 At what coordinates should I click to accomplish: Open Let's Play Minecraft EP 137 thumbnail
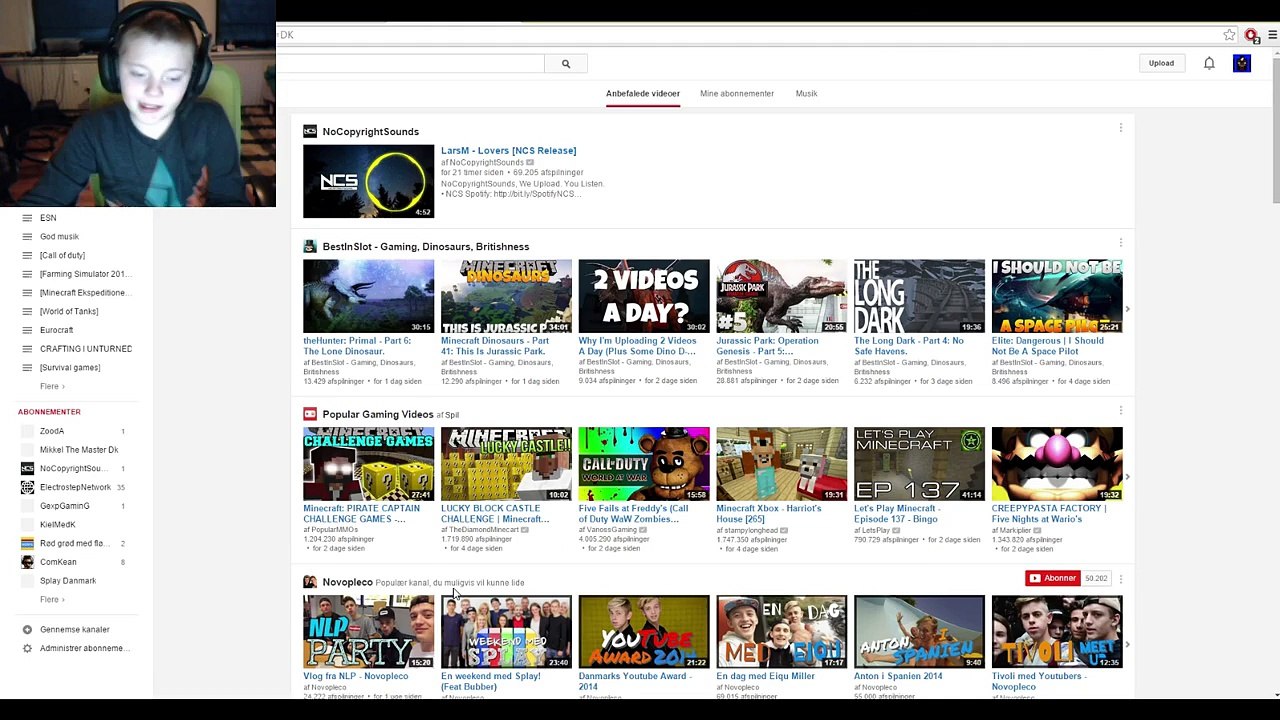pyautogui.click(x=919, y=464)
